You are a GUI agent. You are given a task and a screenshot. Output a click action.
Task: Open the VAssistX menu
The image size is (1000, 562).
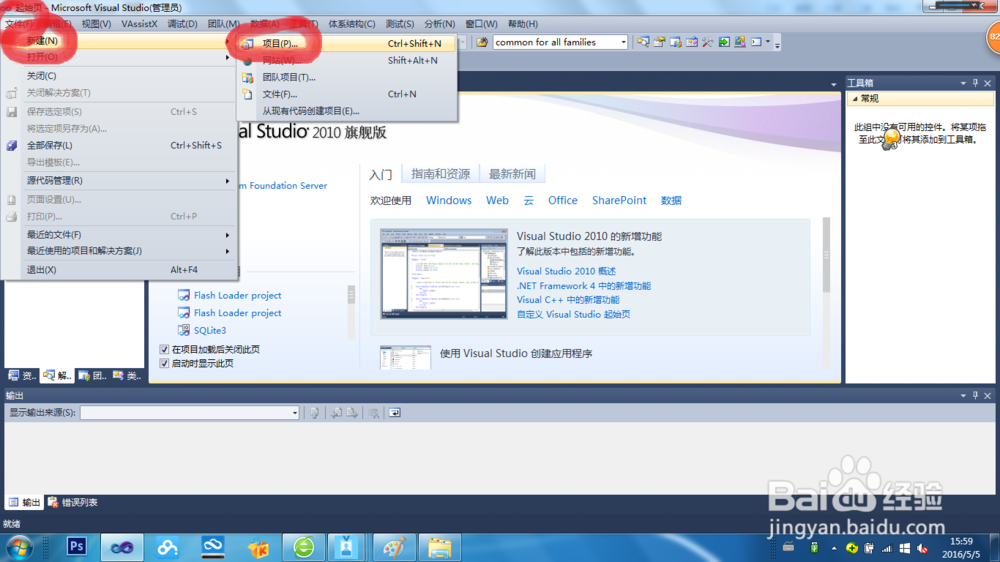pos(139,24)
